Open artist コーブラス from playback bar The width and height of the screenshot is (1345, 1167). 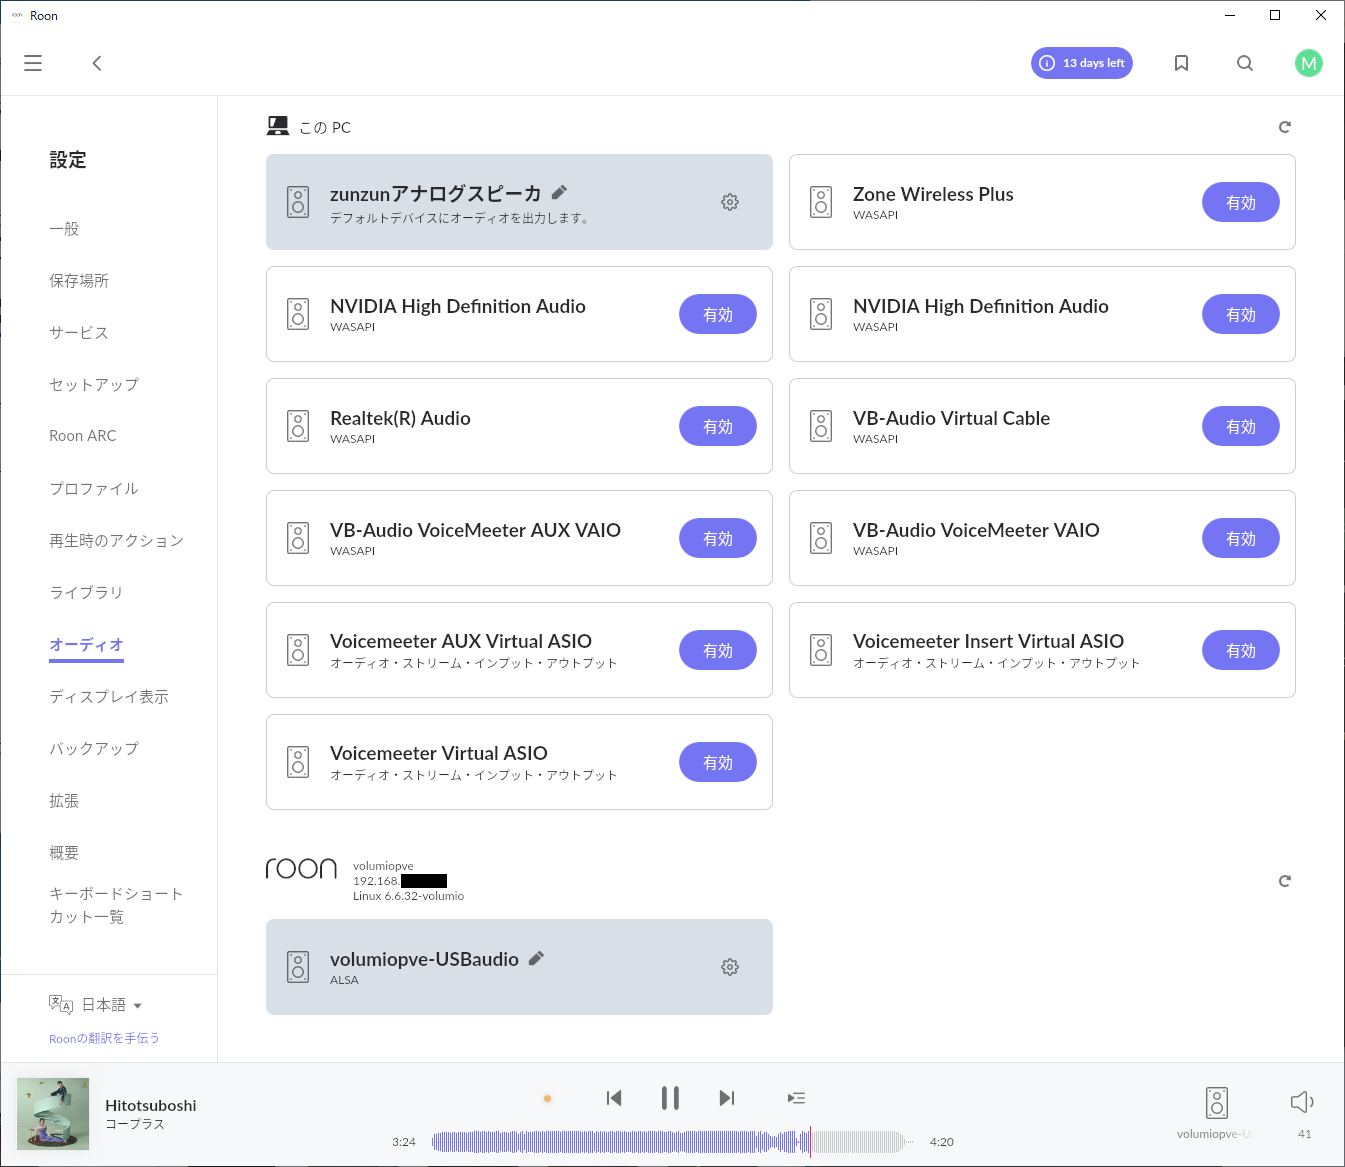point(135,1124)
